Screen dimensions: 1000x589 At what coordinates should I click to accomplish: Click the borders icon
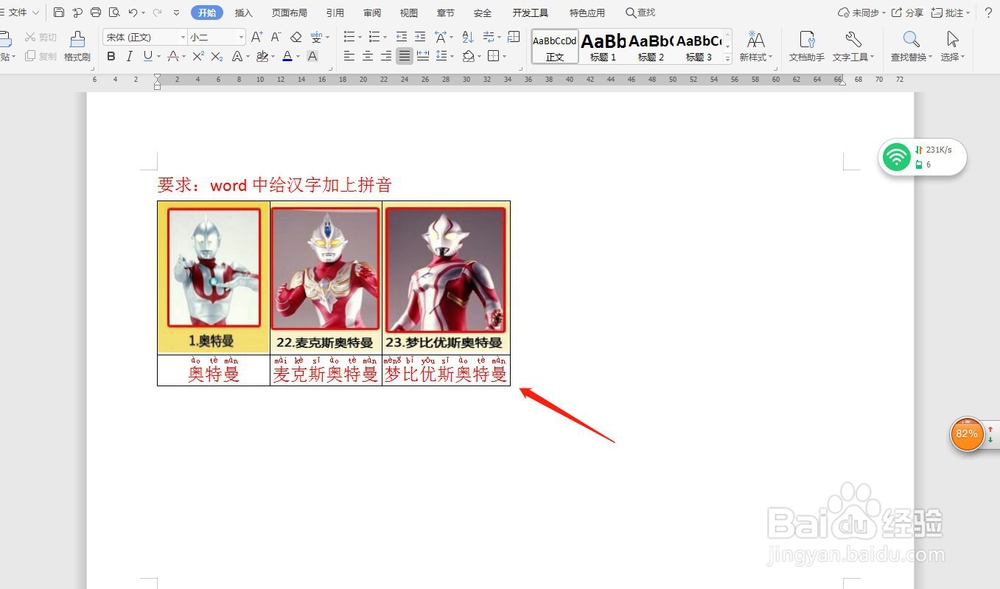point(493,56)
